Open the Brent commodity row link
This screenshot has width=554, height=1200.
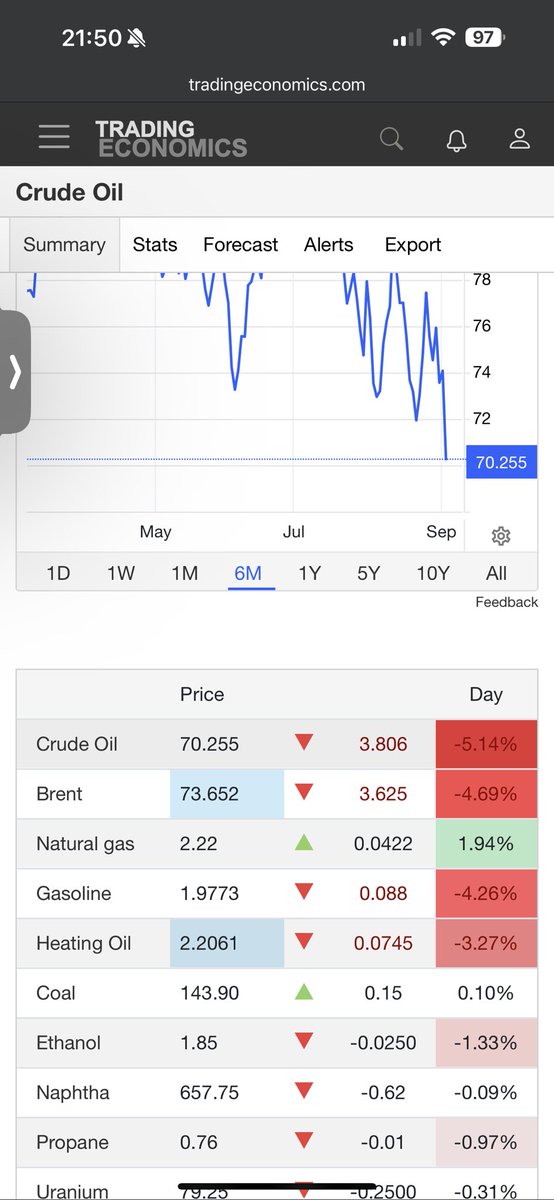(59, 794)
